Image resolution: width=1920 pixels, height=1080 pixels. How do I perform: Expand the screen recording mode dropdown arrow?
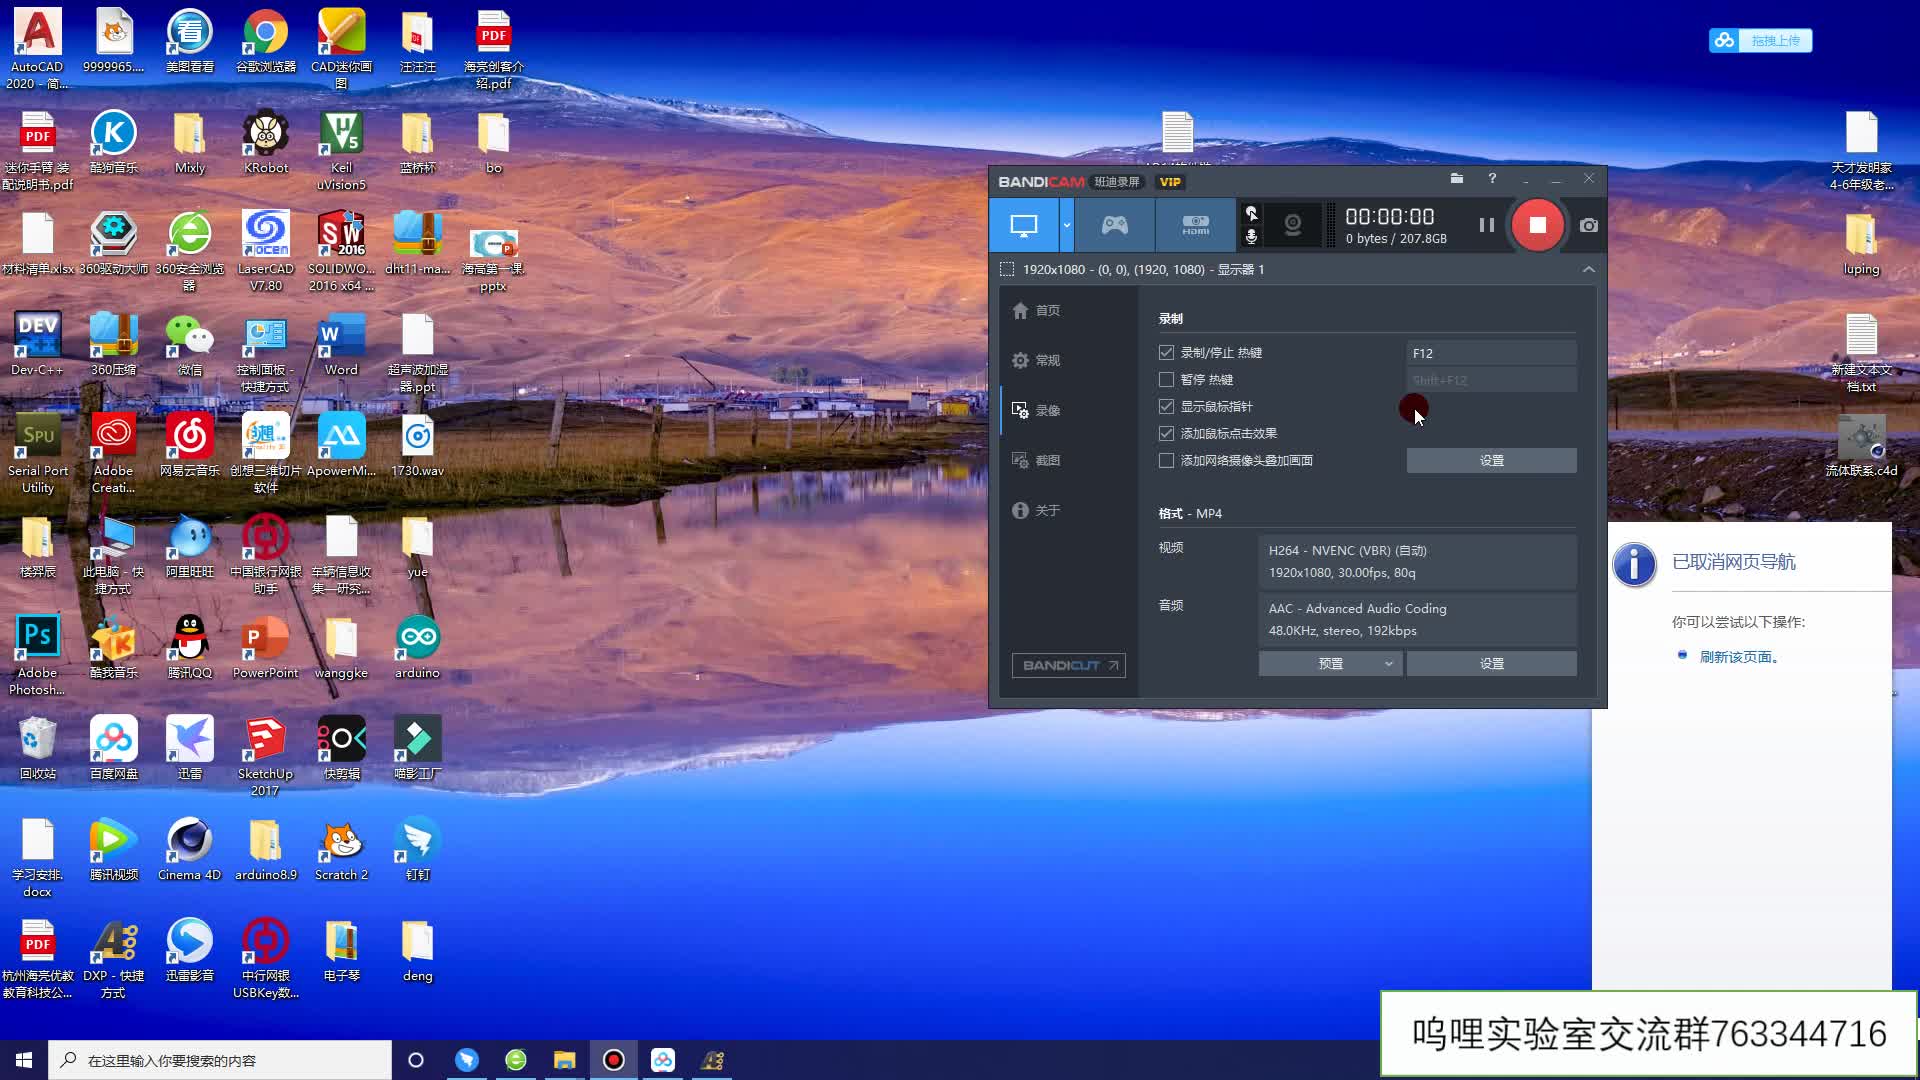[x=1066, y=225]
